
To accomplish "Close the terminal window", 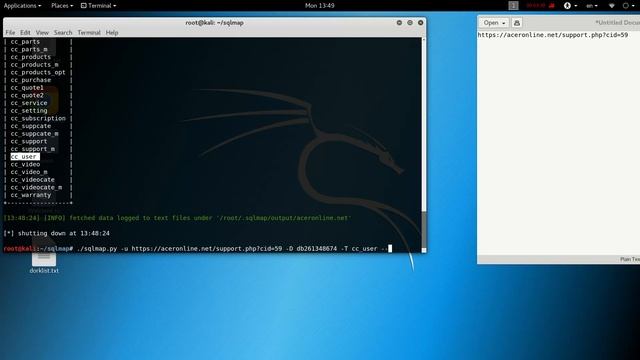I will 420,23.
